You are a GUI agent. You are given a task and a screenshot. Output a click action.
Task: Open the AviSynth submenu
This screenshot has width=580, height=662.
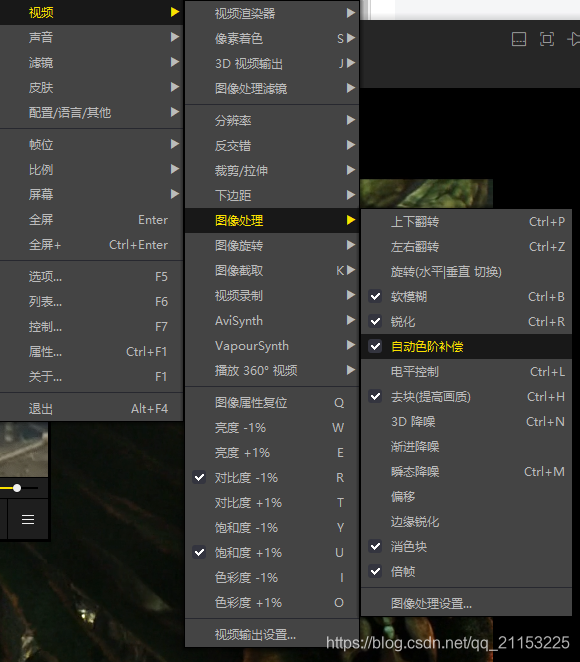coord(272,320)
